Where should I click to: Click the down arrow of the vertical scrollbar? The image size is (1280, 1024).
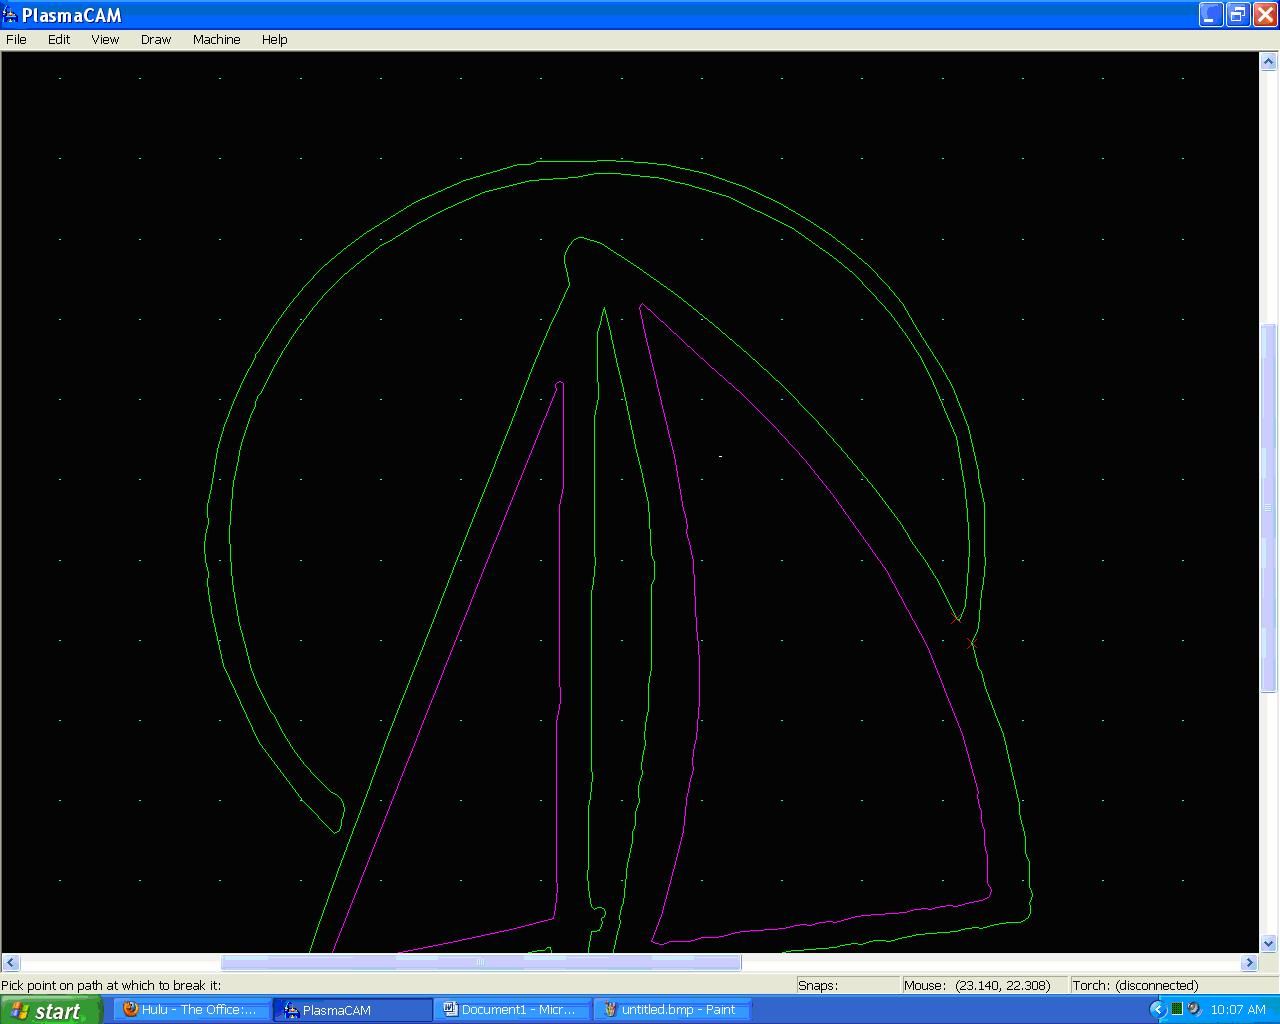1268,942
